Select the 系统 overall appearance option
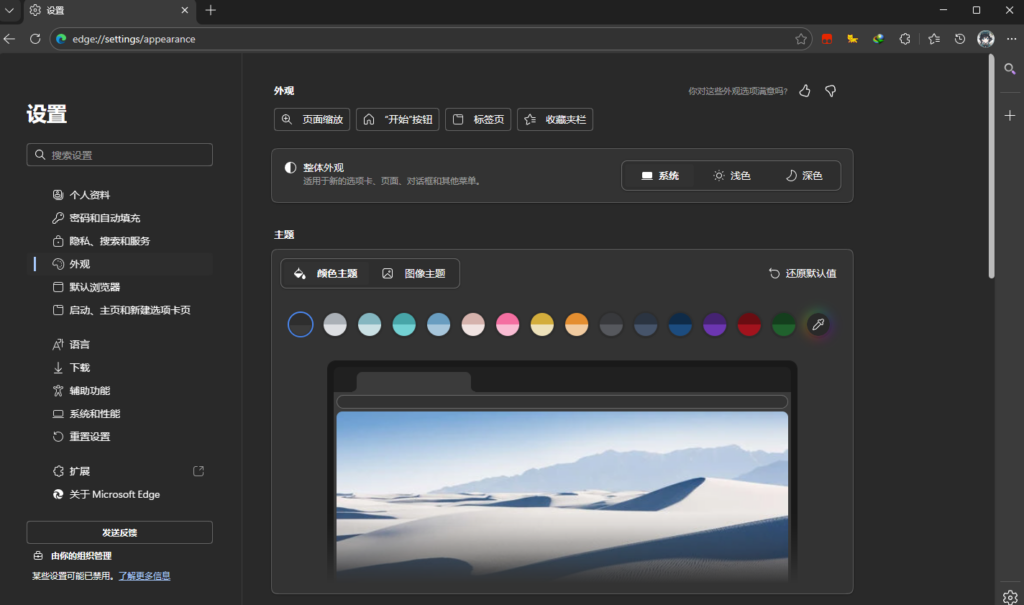The height and width of the screenshot is (605, 1024). click(660, 175)
